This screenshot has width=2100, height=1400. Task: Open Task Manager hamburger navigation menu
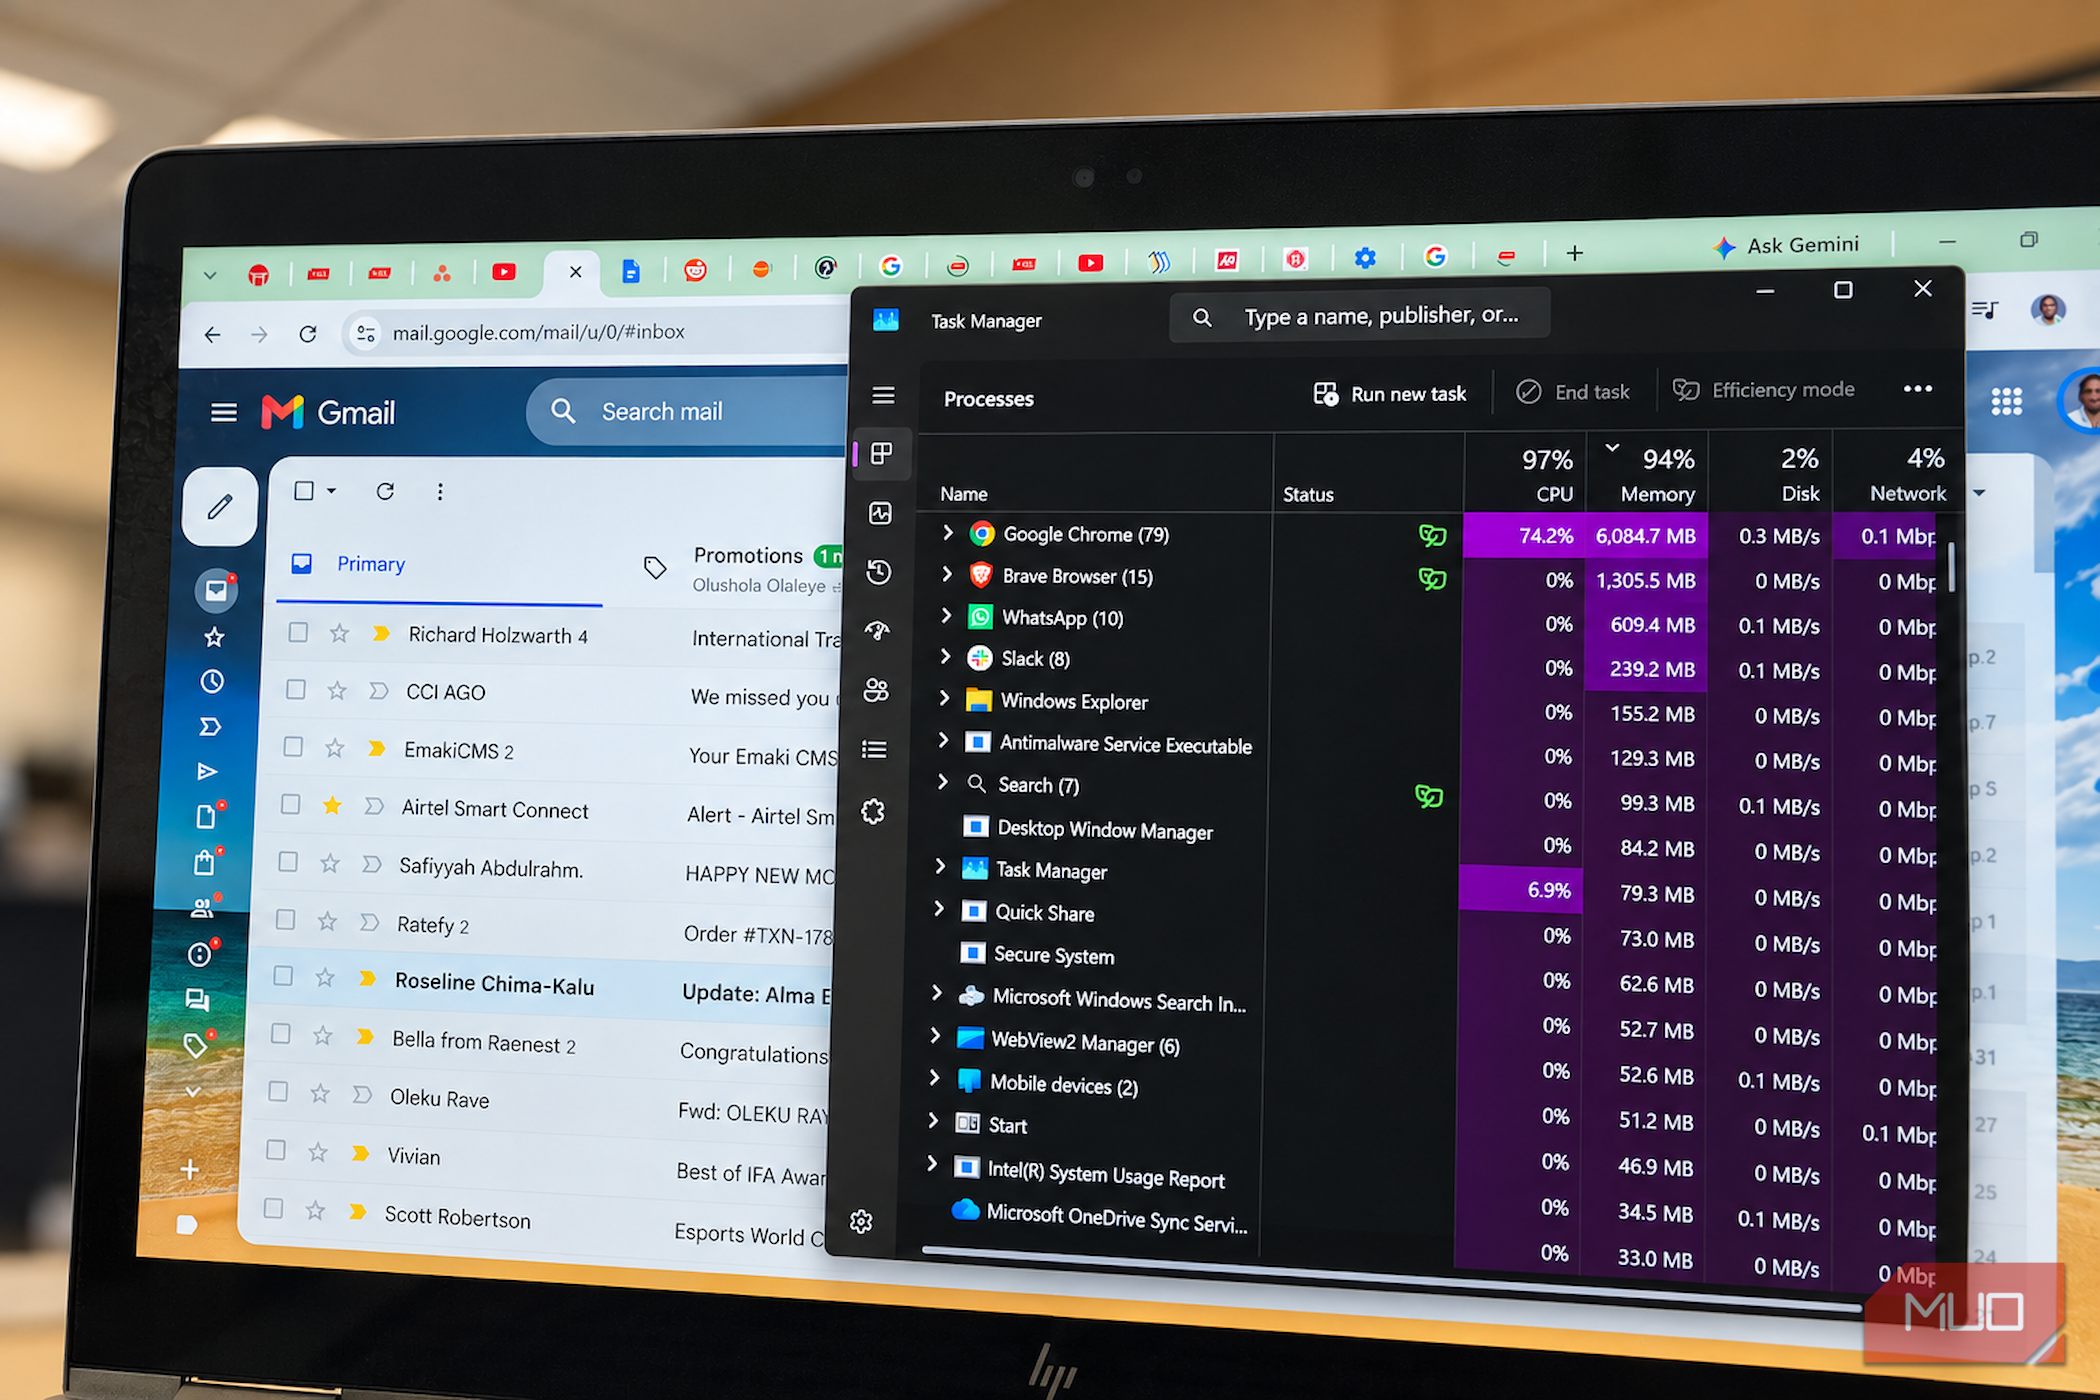(x=883, y=396)
